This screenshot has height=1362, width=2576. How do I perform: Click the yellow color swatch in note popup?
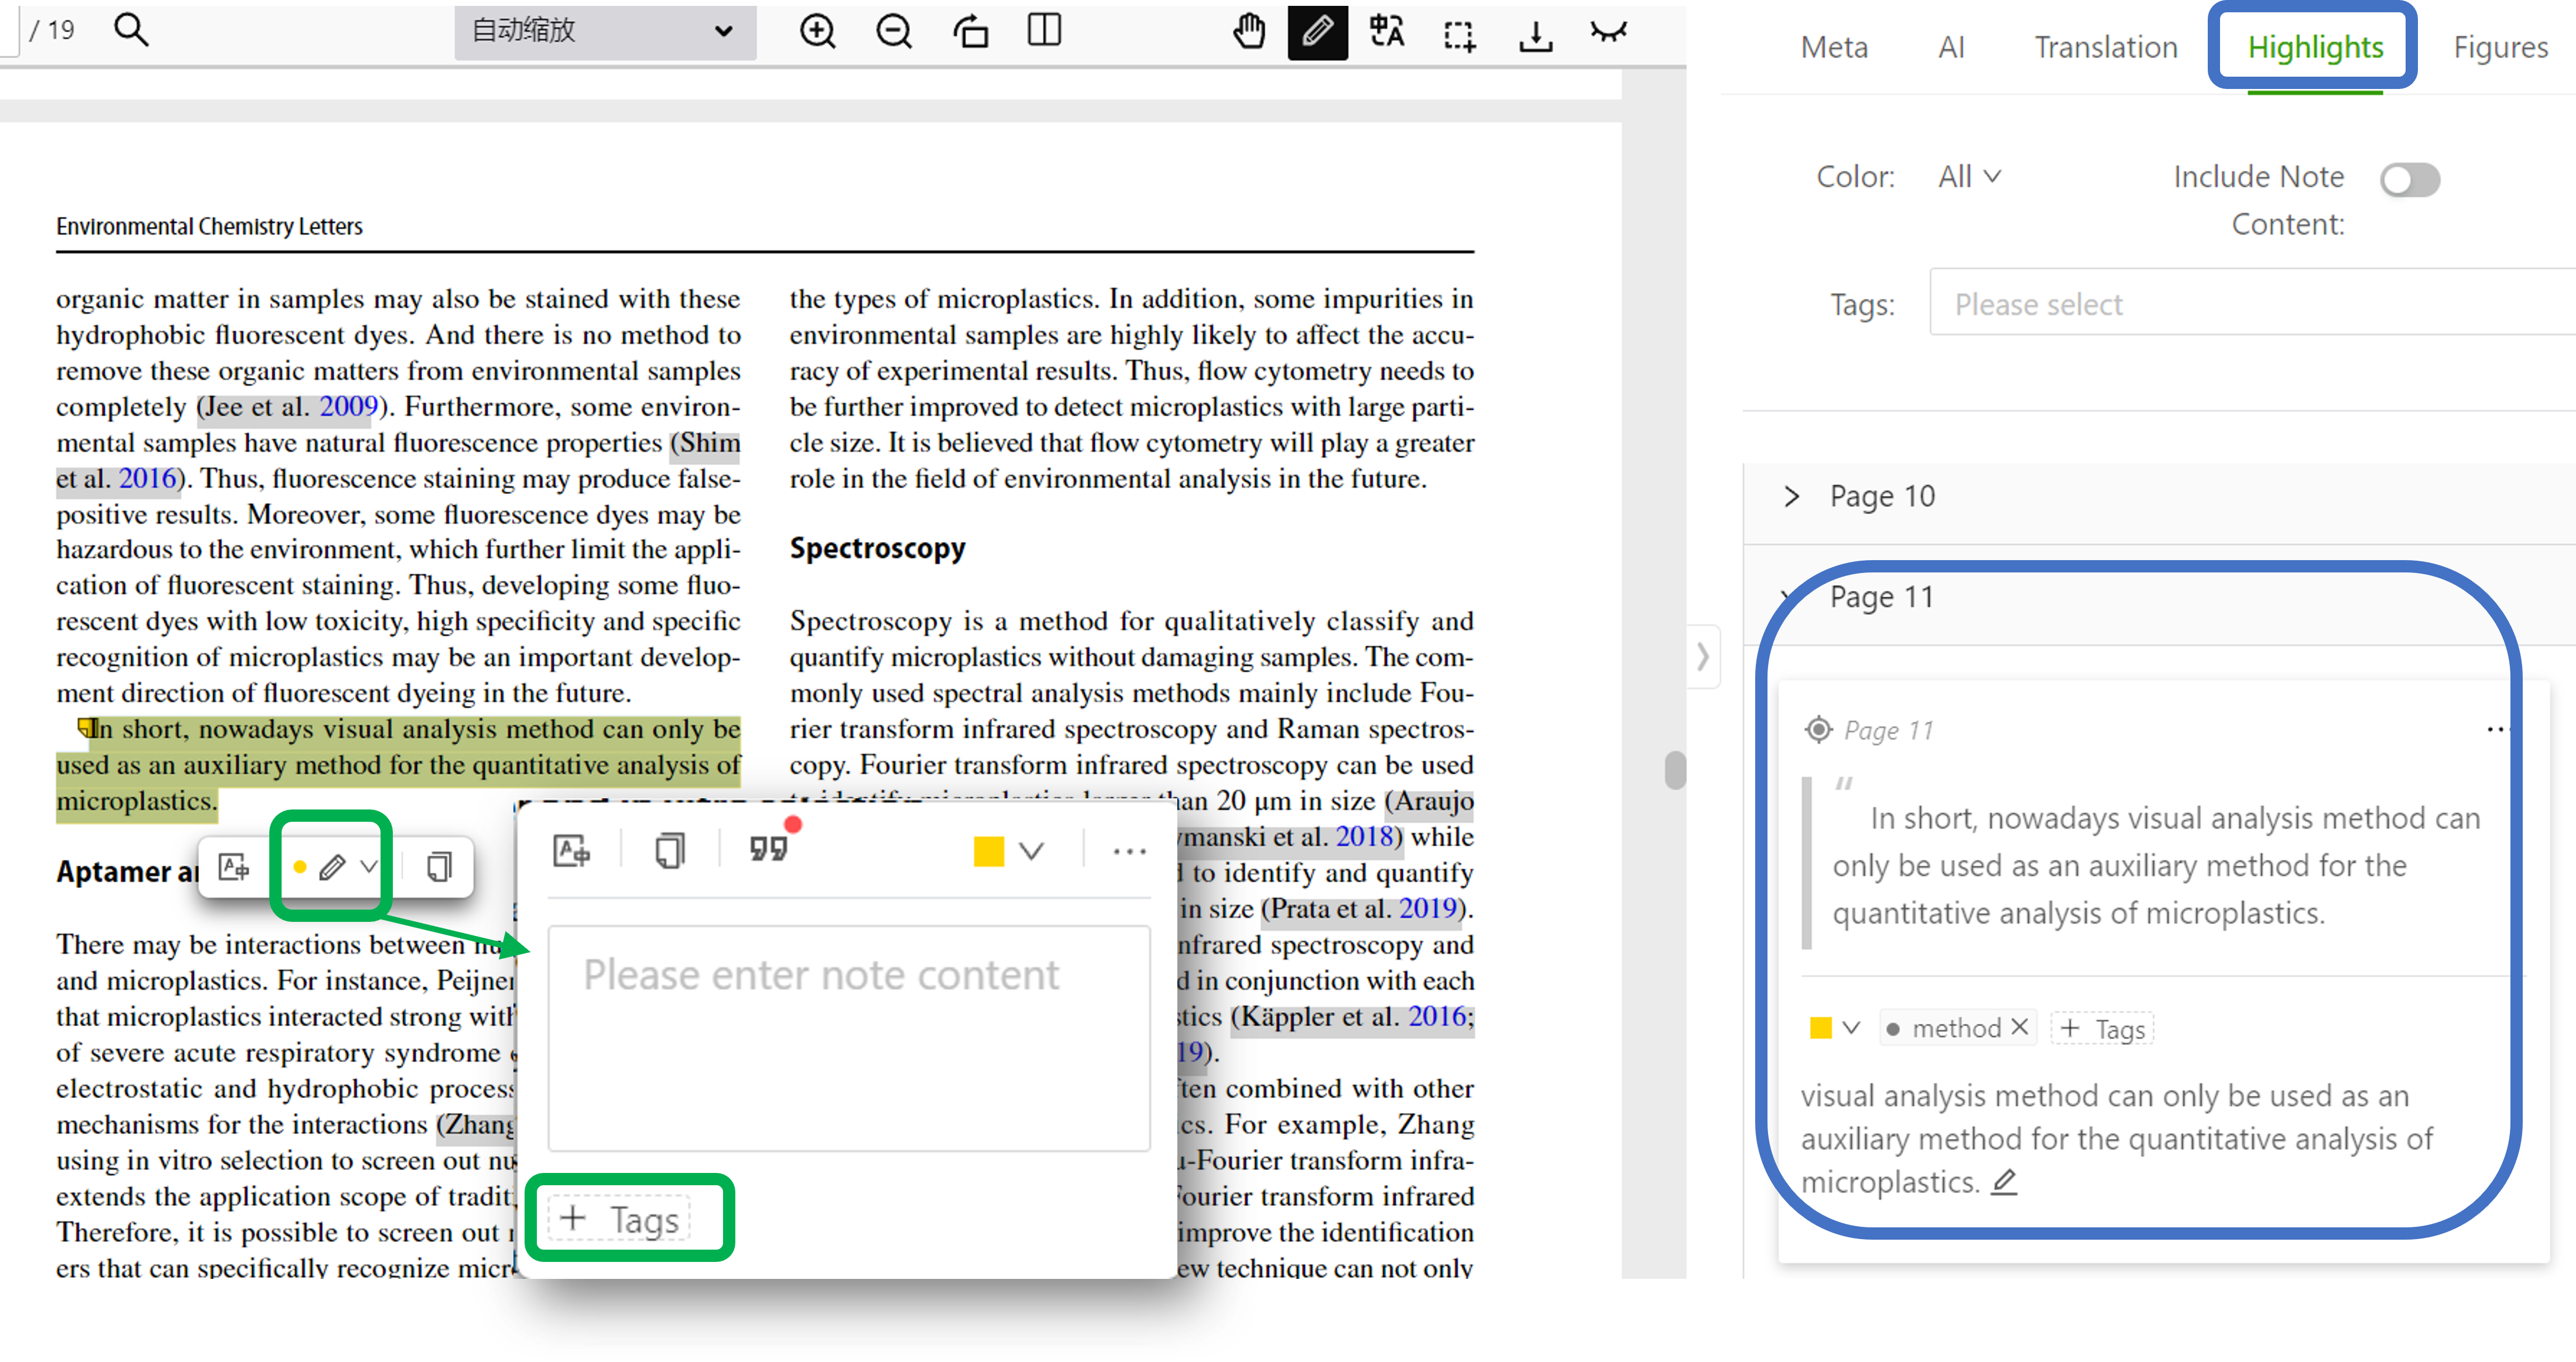click(988, 851)
